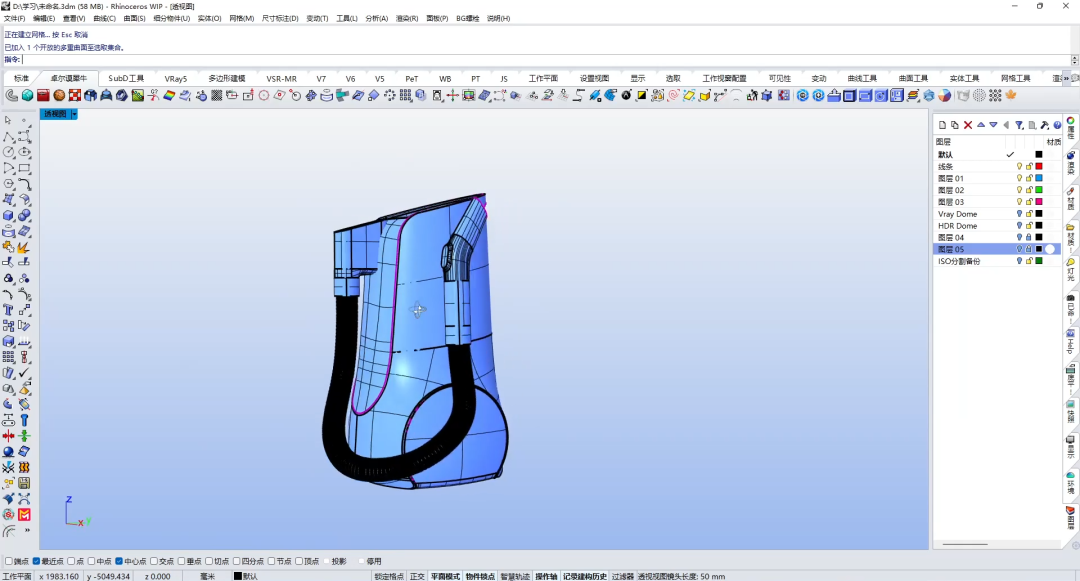Image resolution: width=1080 pixels, height=581 pixels.
Task: Click the red M icon in left toolbar
Action: [x=24, y=515]
